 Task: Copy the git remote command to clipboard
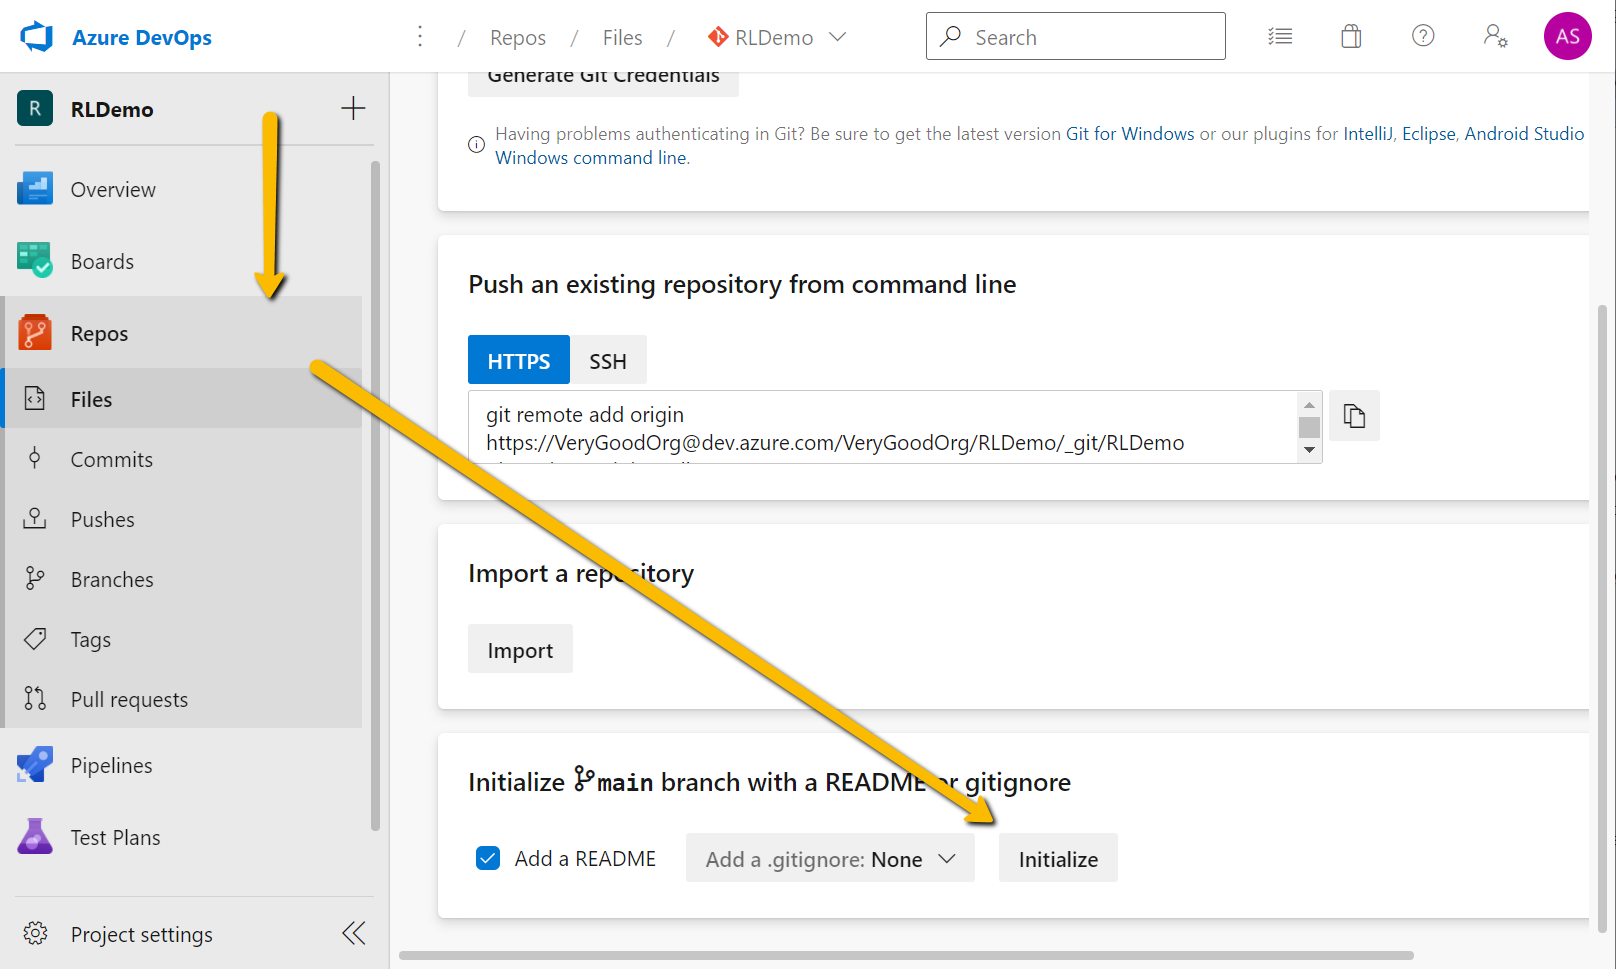1354,415
